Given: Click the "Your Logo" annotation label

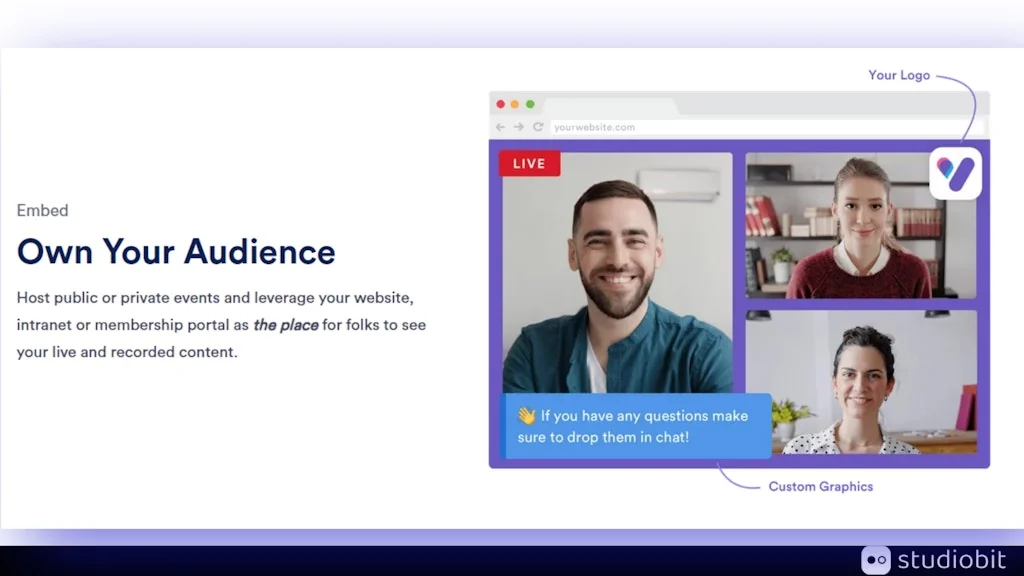Looking at the screenshot, I should point(898,75).
